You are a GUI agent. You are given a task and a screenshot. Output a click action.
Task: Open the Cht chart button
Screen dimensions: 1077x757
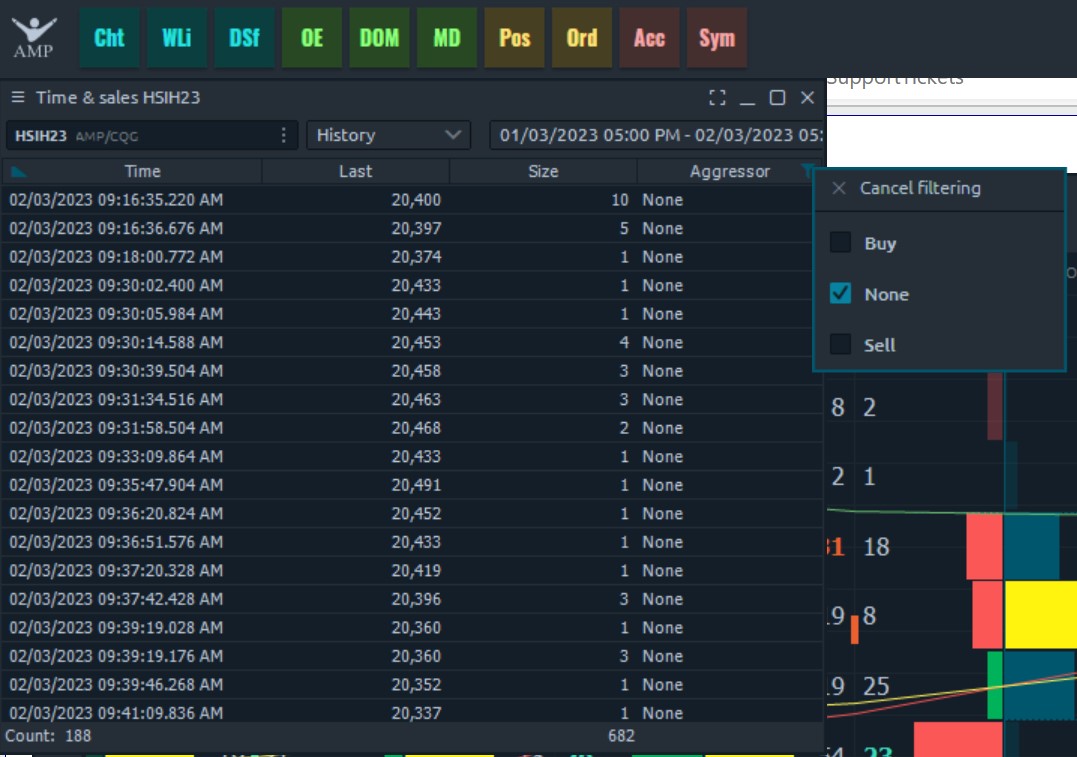109,38
